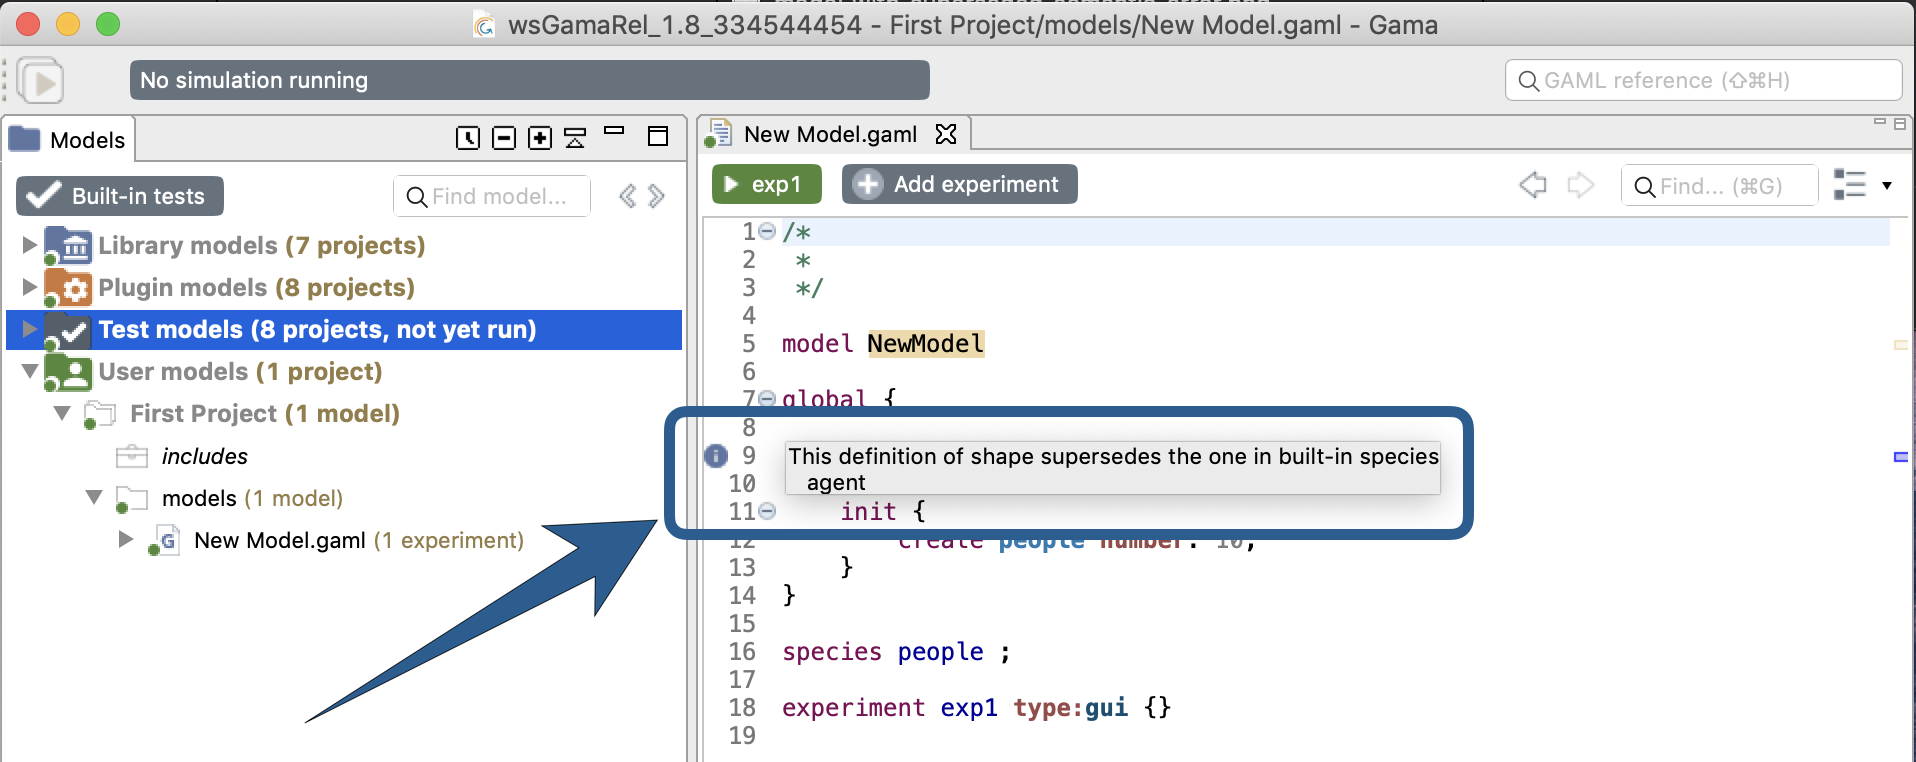Click yellow overview ruler marker

tap(1901, 345)
